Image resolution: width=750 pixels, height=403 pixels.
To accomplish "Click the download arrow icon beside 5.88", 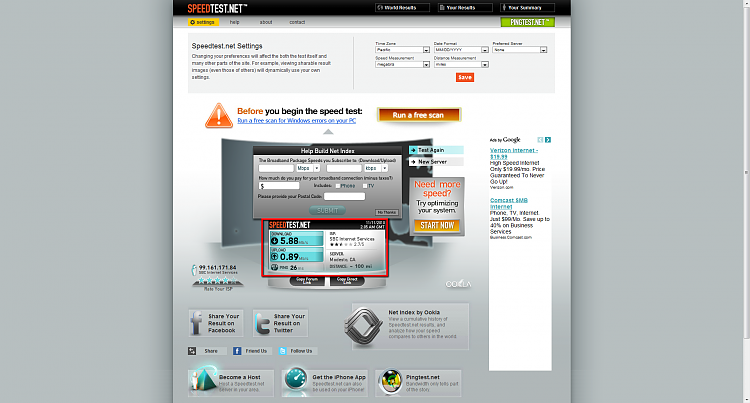I will pyautogui.click(x=275, y=241).
